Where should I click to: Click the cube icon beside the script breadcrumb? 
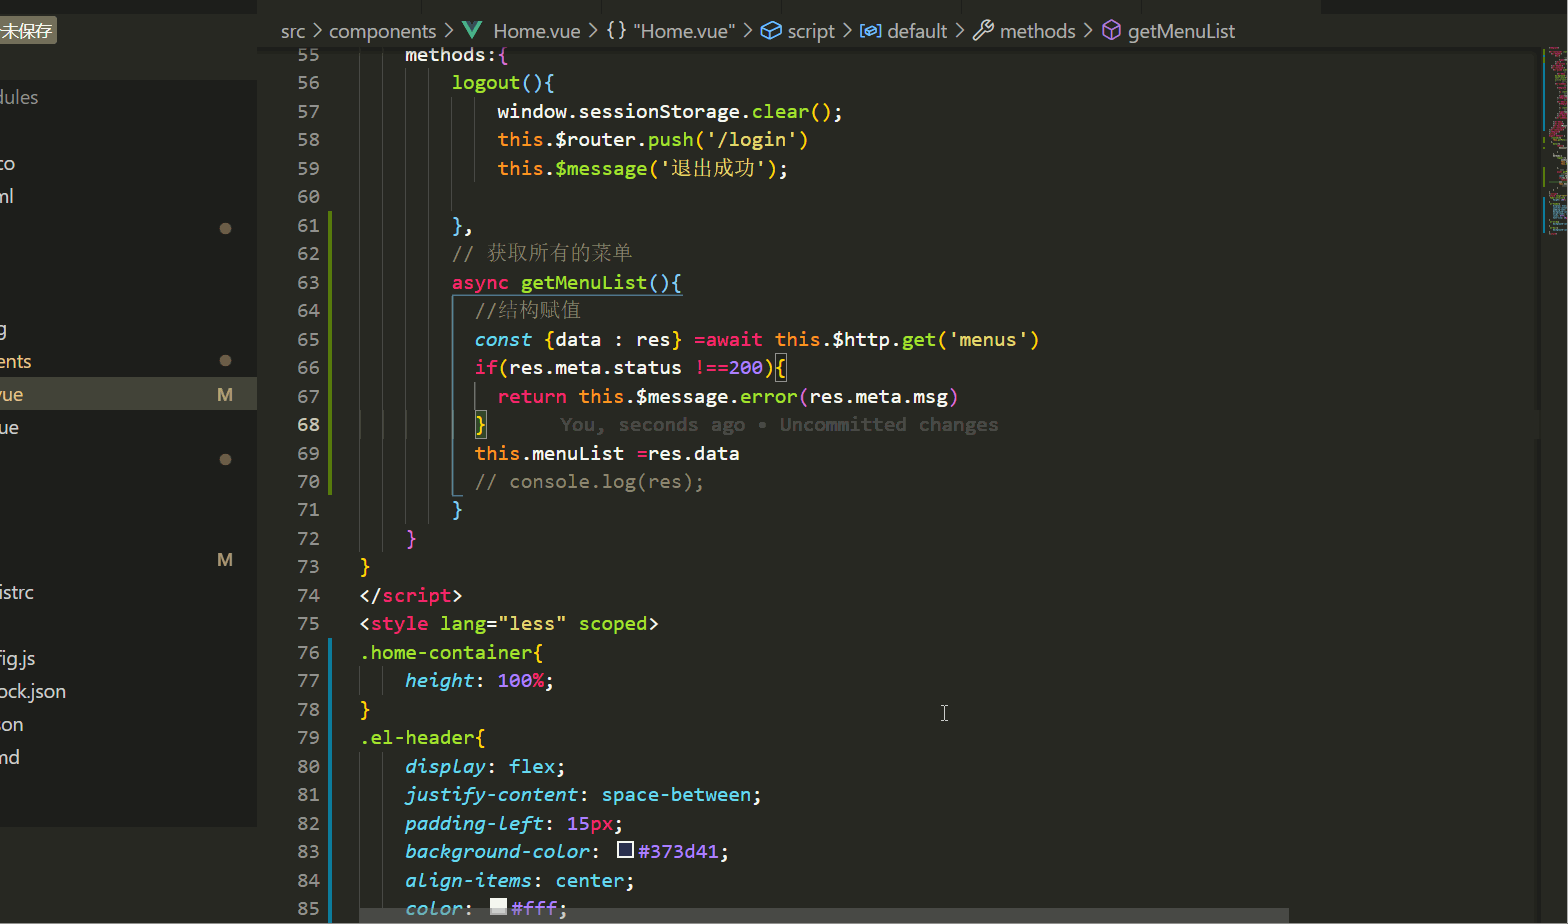coord(771,30)
